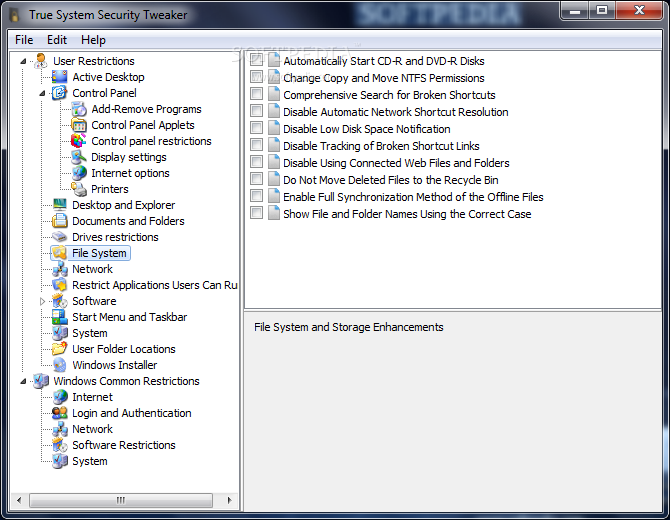670x520 pixels.
Task: Click the Control Panel Applets icon
Action: (79, 125)
